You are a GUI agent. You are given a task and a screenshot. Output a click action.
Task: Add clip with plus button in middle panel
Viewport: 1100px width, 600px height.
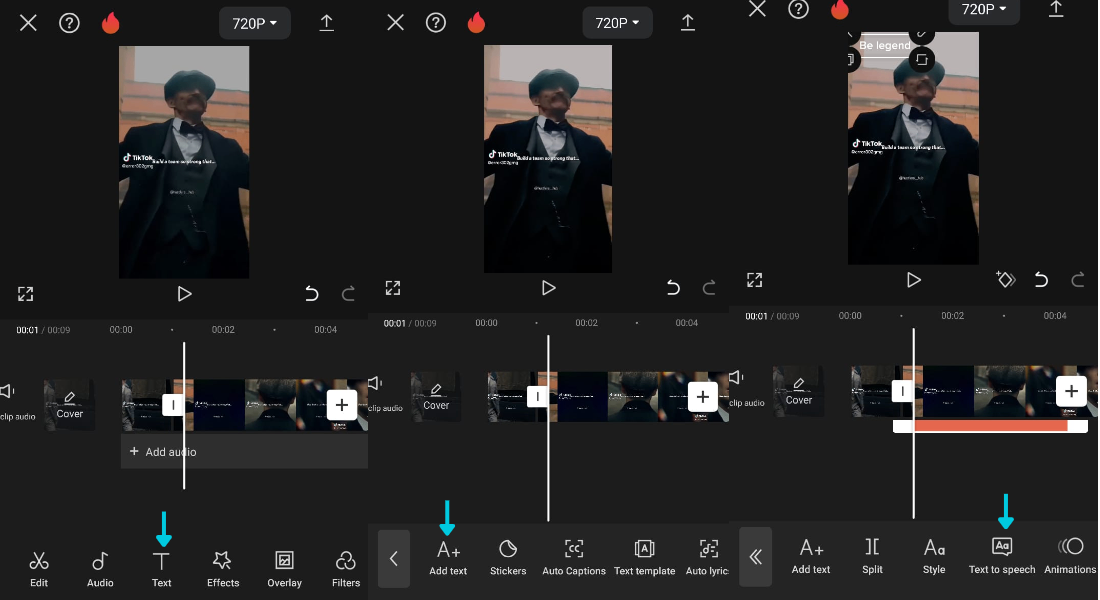click(x=702, y=396)
